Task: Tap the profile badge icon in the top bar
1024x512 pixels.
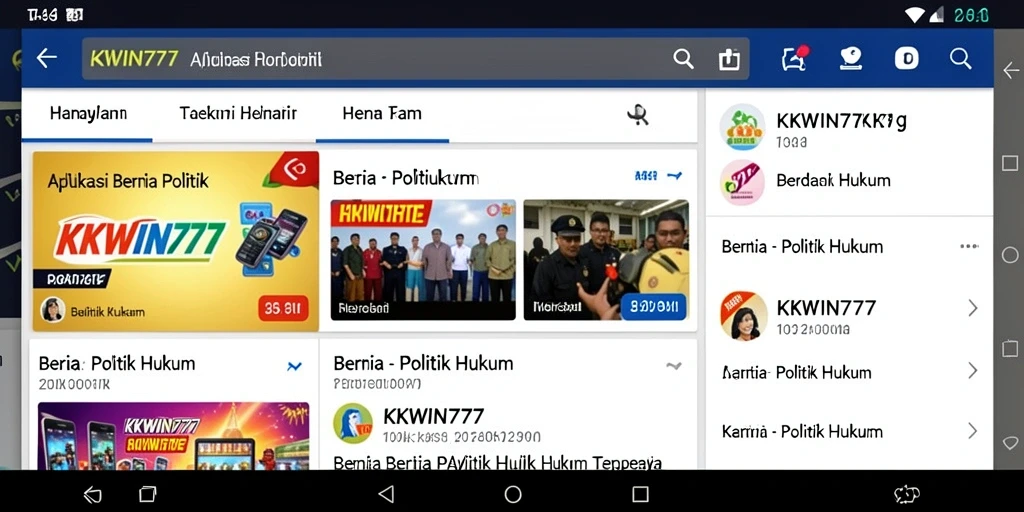Action: click(x=850, y=59)
